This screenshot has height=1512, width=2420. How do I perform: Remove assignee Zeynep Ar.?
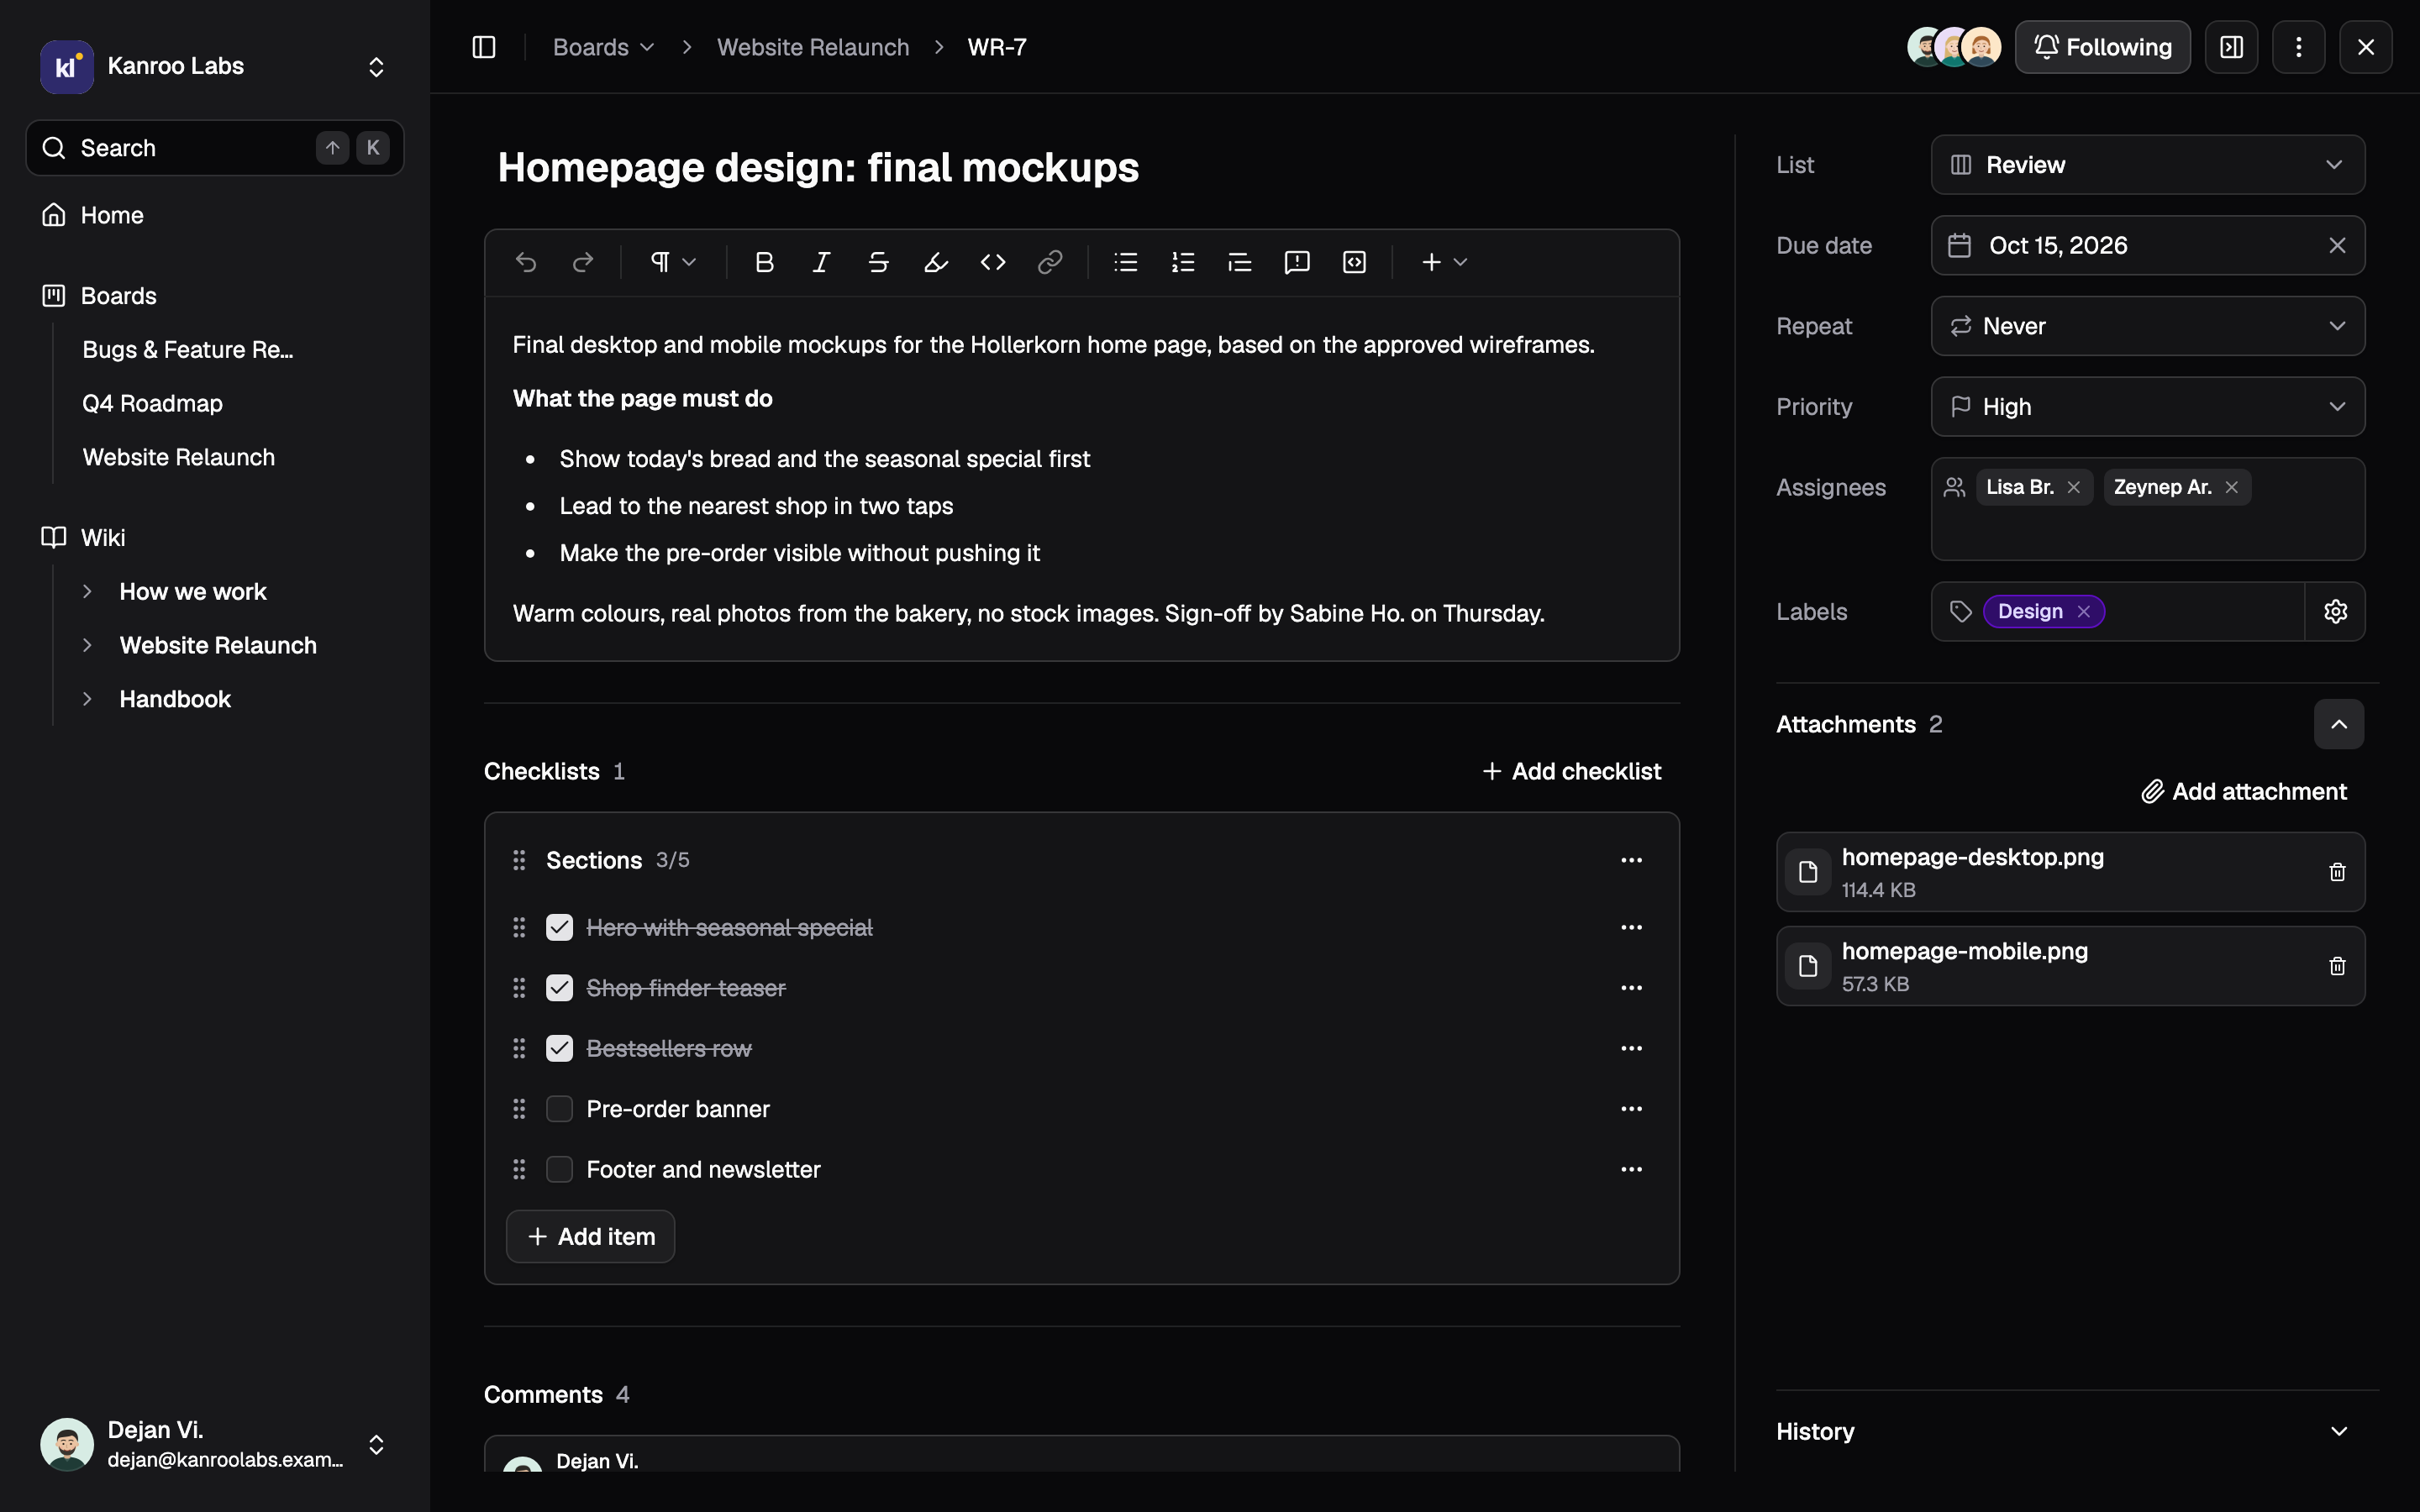click(x=2231, y=487)
